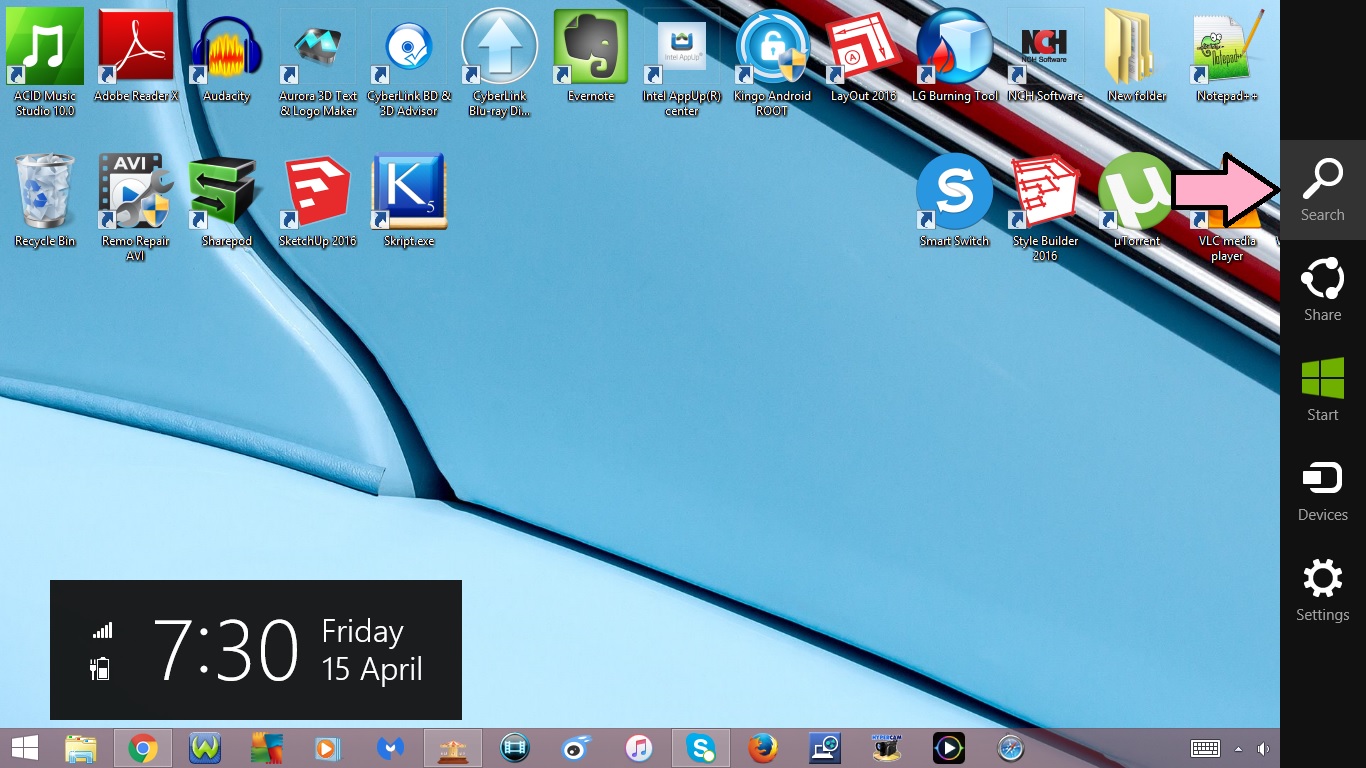Open iTunes from the taskbar

coord(639,748)
